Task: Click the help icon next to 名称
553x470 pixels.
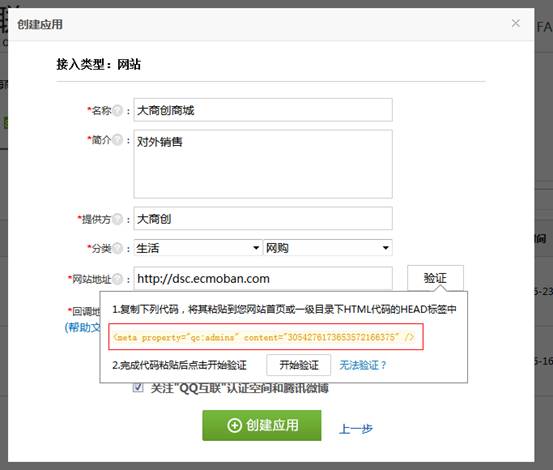Action: tap(118, 110)
